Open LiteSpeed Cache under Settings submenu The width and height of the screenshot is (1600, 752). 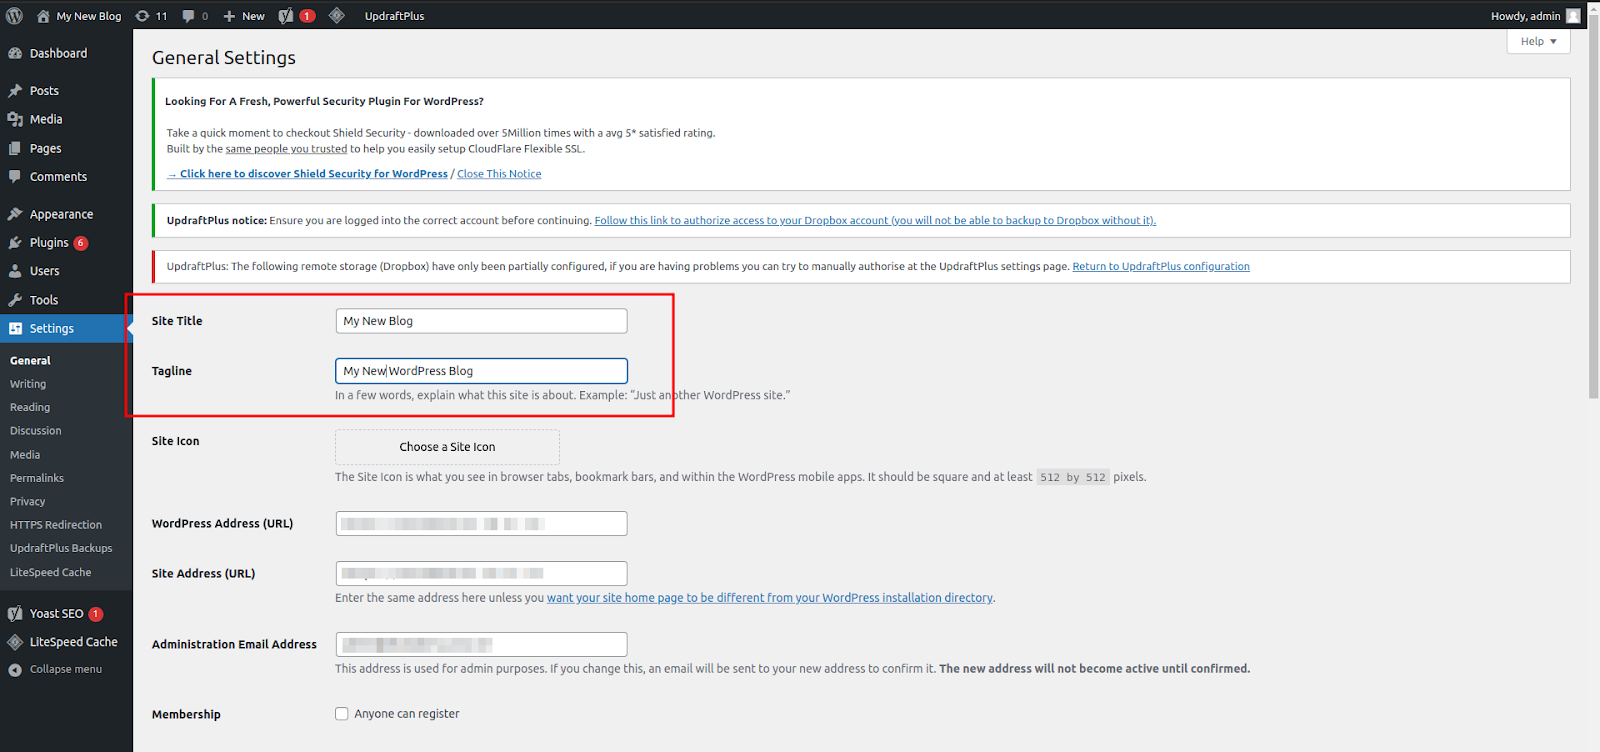[x=51, y=573]
